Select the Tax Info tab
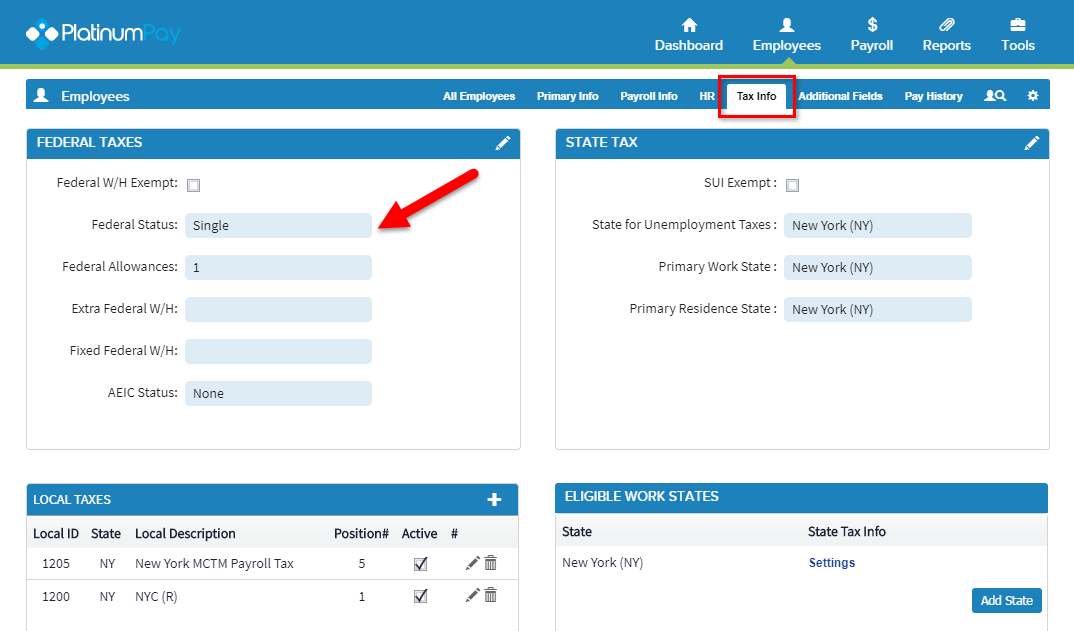1074x631 pixels. pyautogui.click(x=756, y=96)
